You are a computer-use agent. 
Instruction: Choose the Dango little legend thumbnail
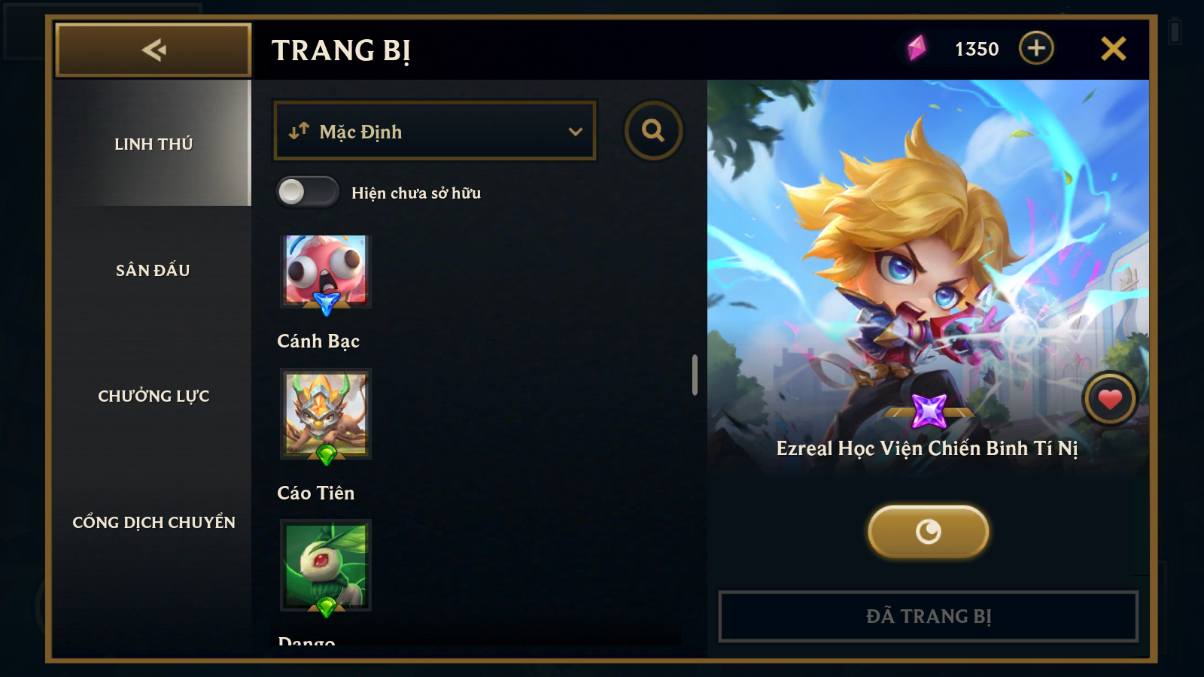pyautogui.click(x=326, y=566)
